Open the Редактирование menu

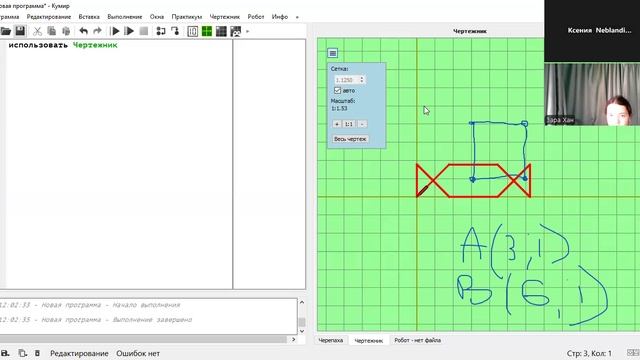coord(49,17)
